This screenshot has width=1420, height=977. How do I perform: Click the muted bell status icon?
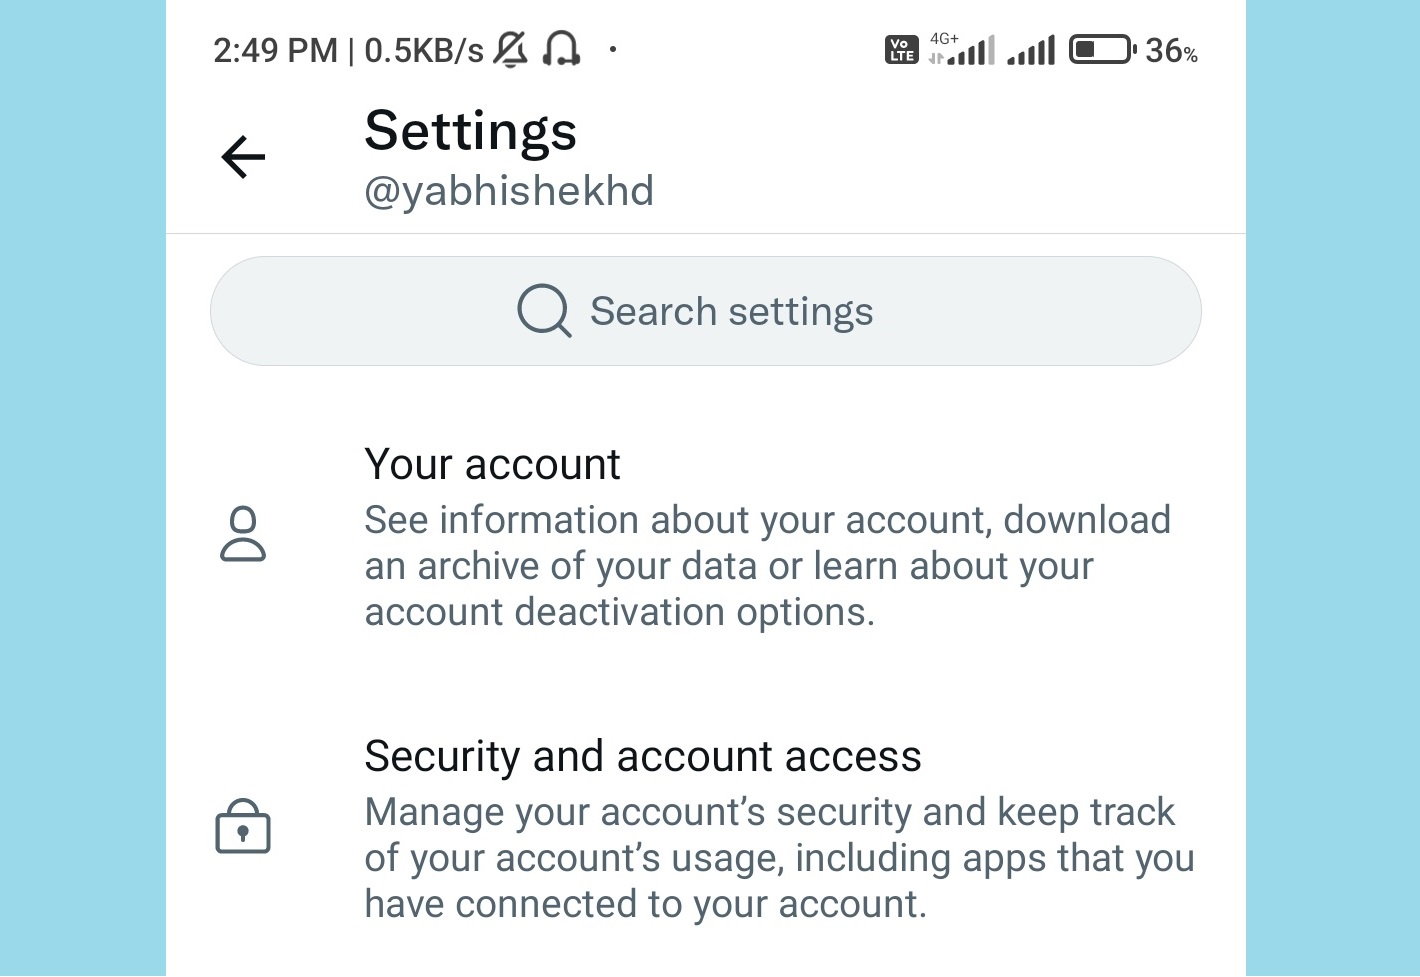pos(511,49)
